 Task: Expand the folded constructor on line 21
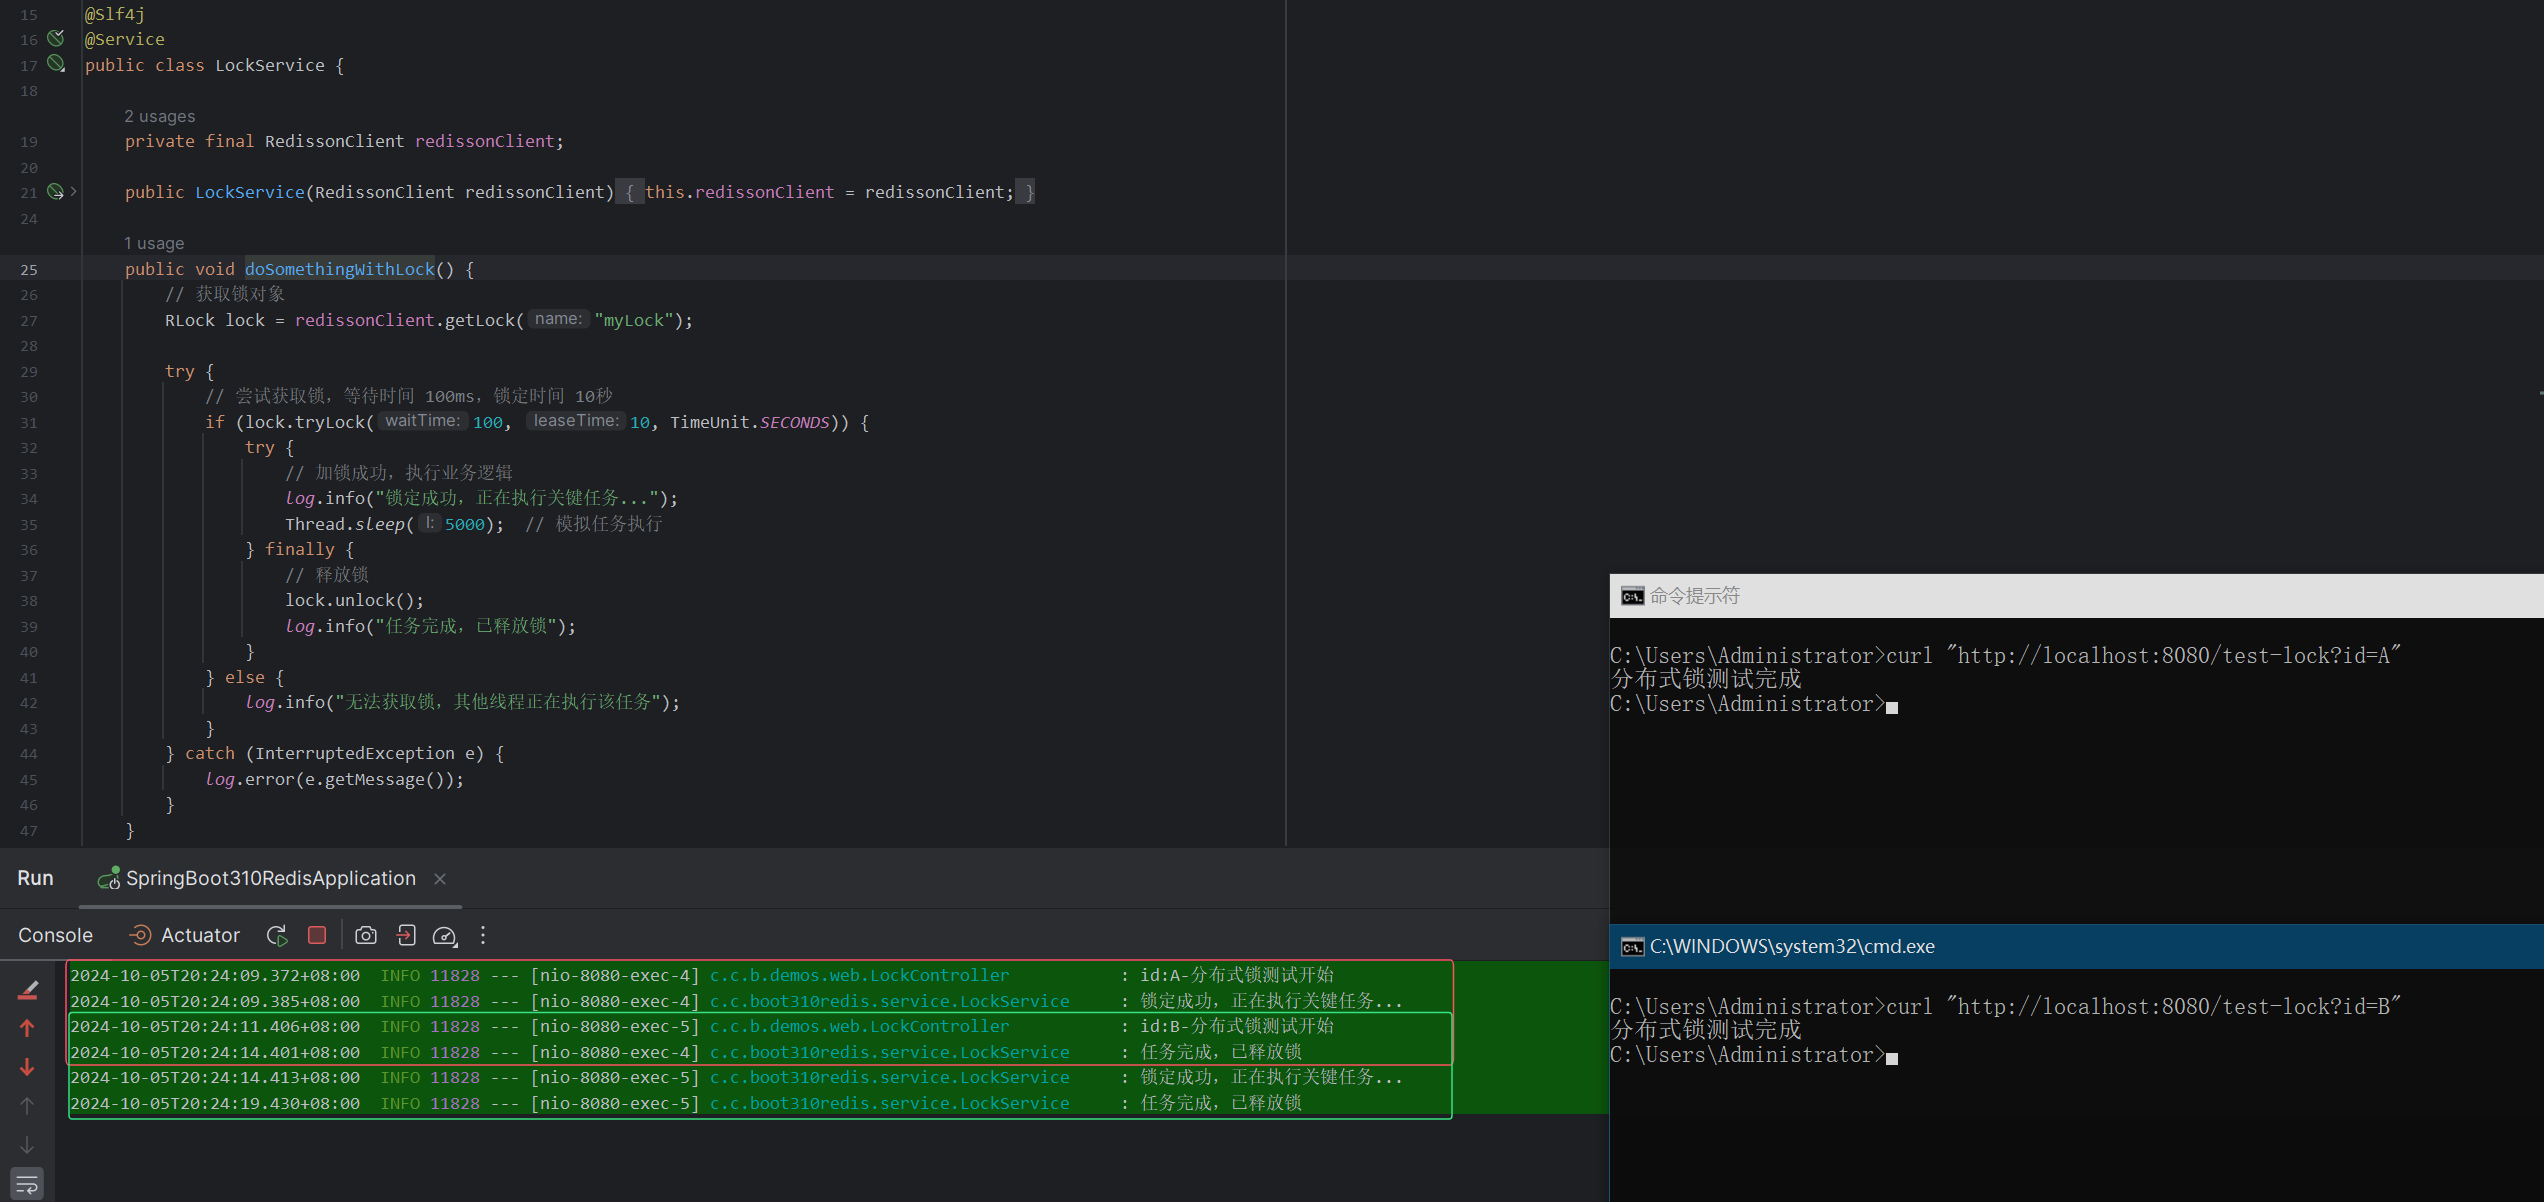(x=73, y=191)
